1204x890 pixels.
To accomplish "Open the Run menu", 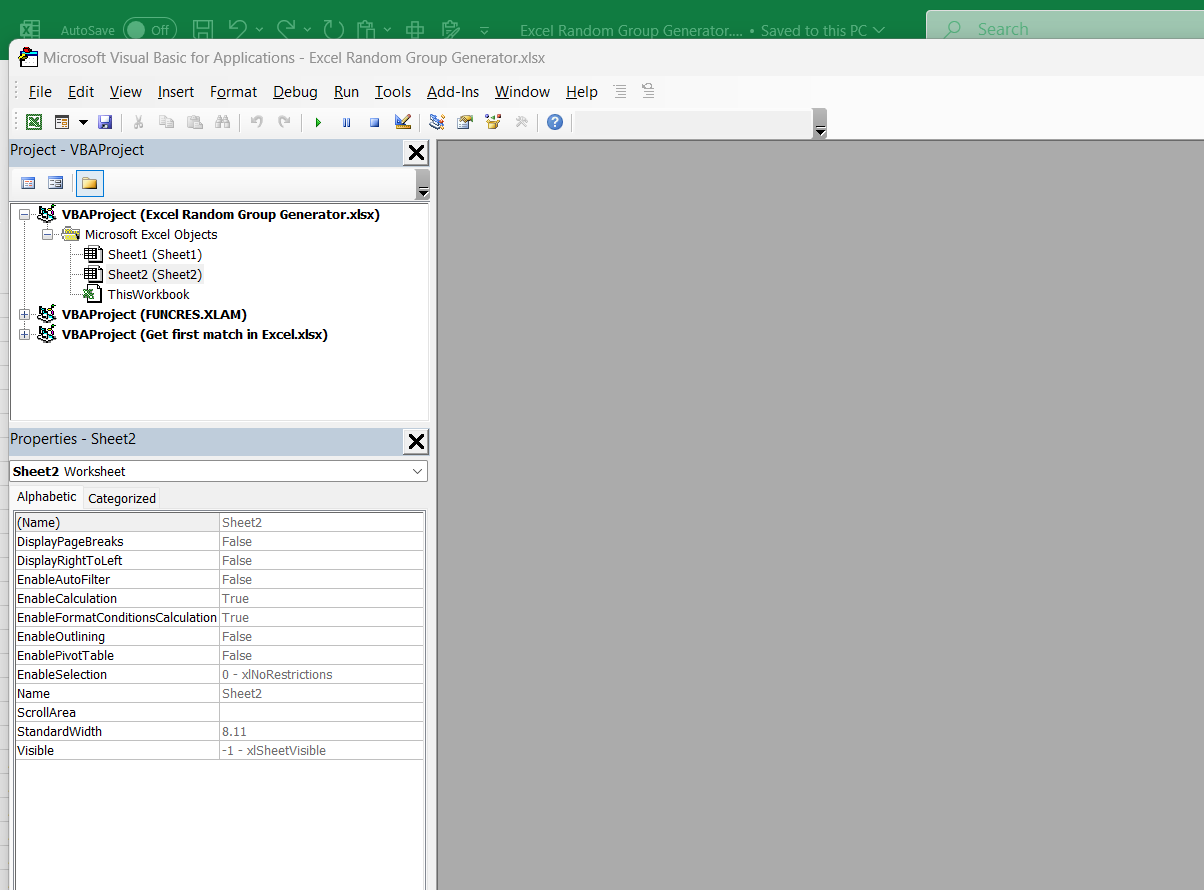I will (346, 91).
